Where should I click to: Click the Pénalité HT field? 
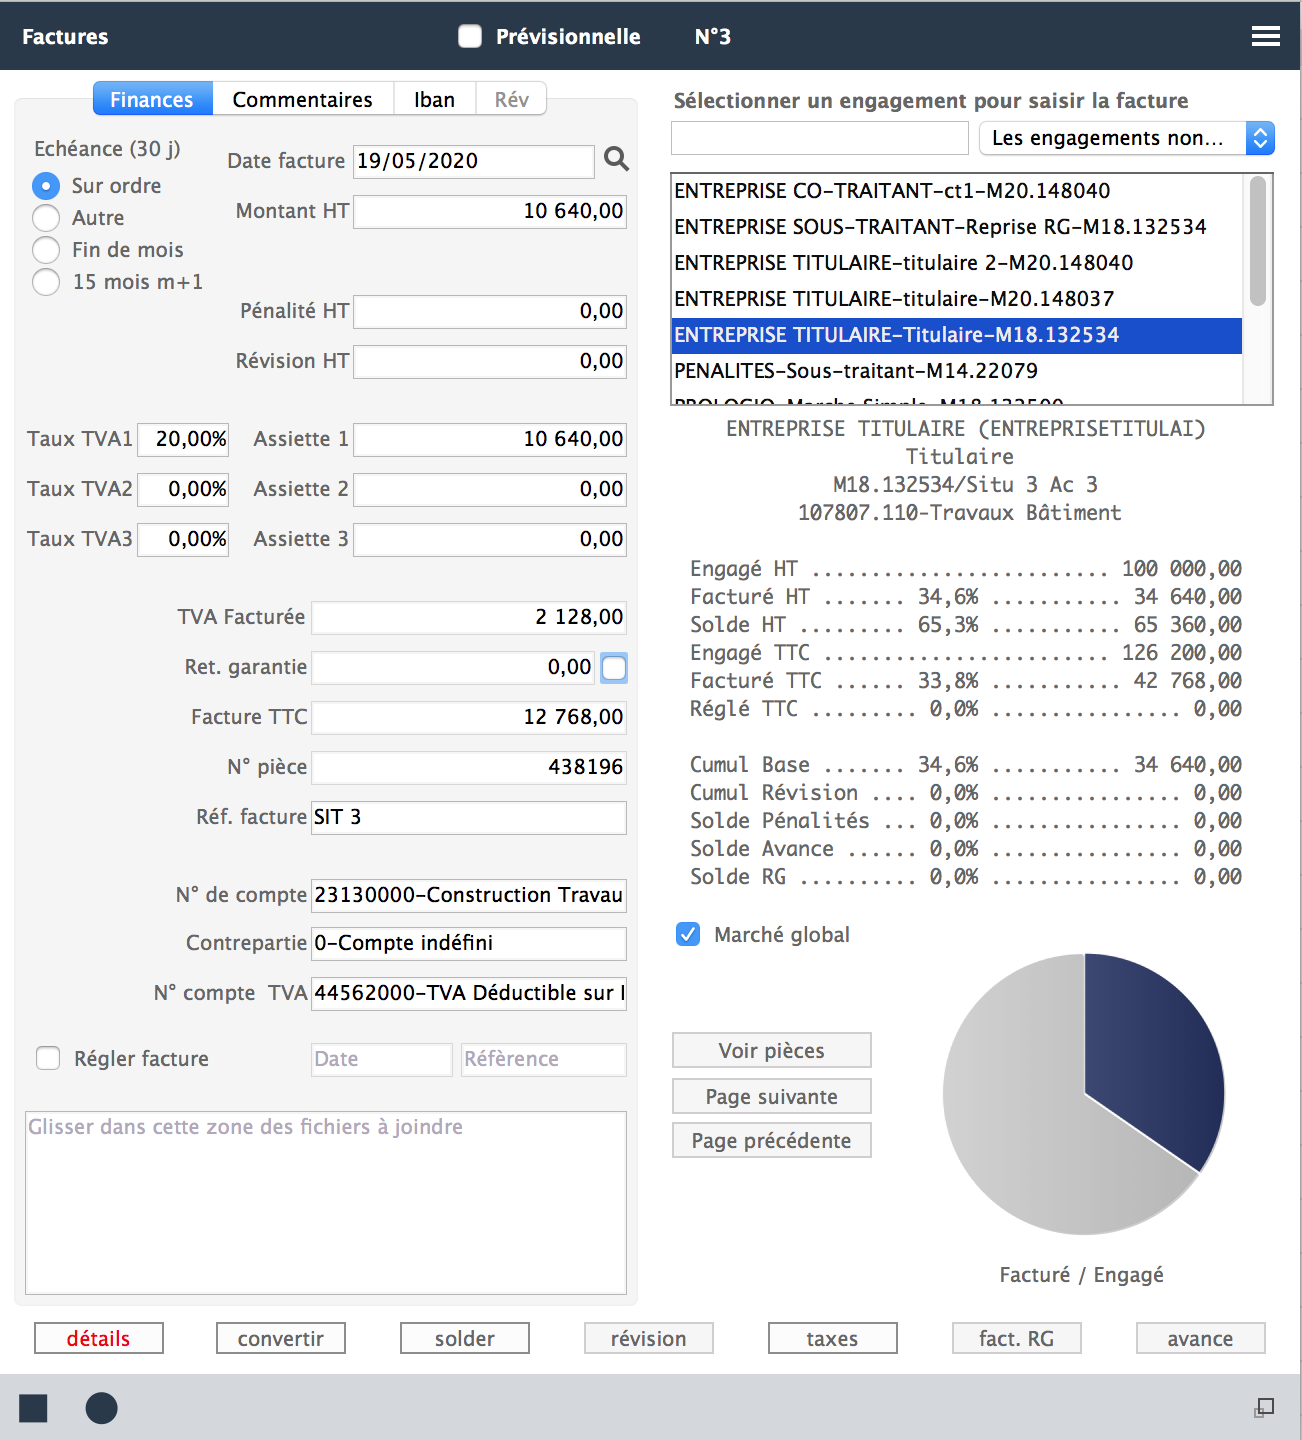[x=490, y=311]
